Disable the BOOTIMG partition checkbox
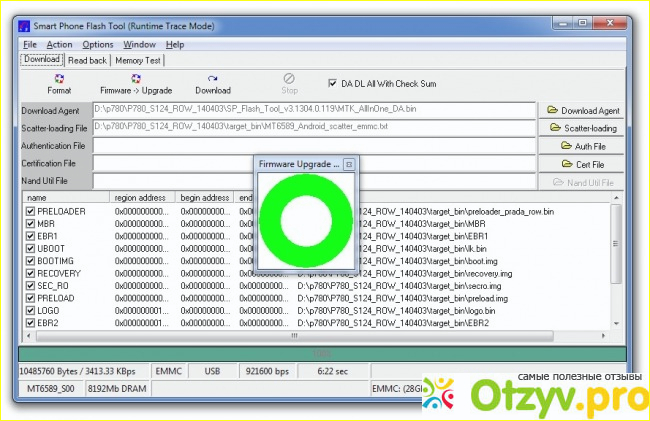 coord(30,260)
